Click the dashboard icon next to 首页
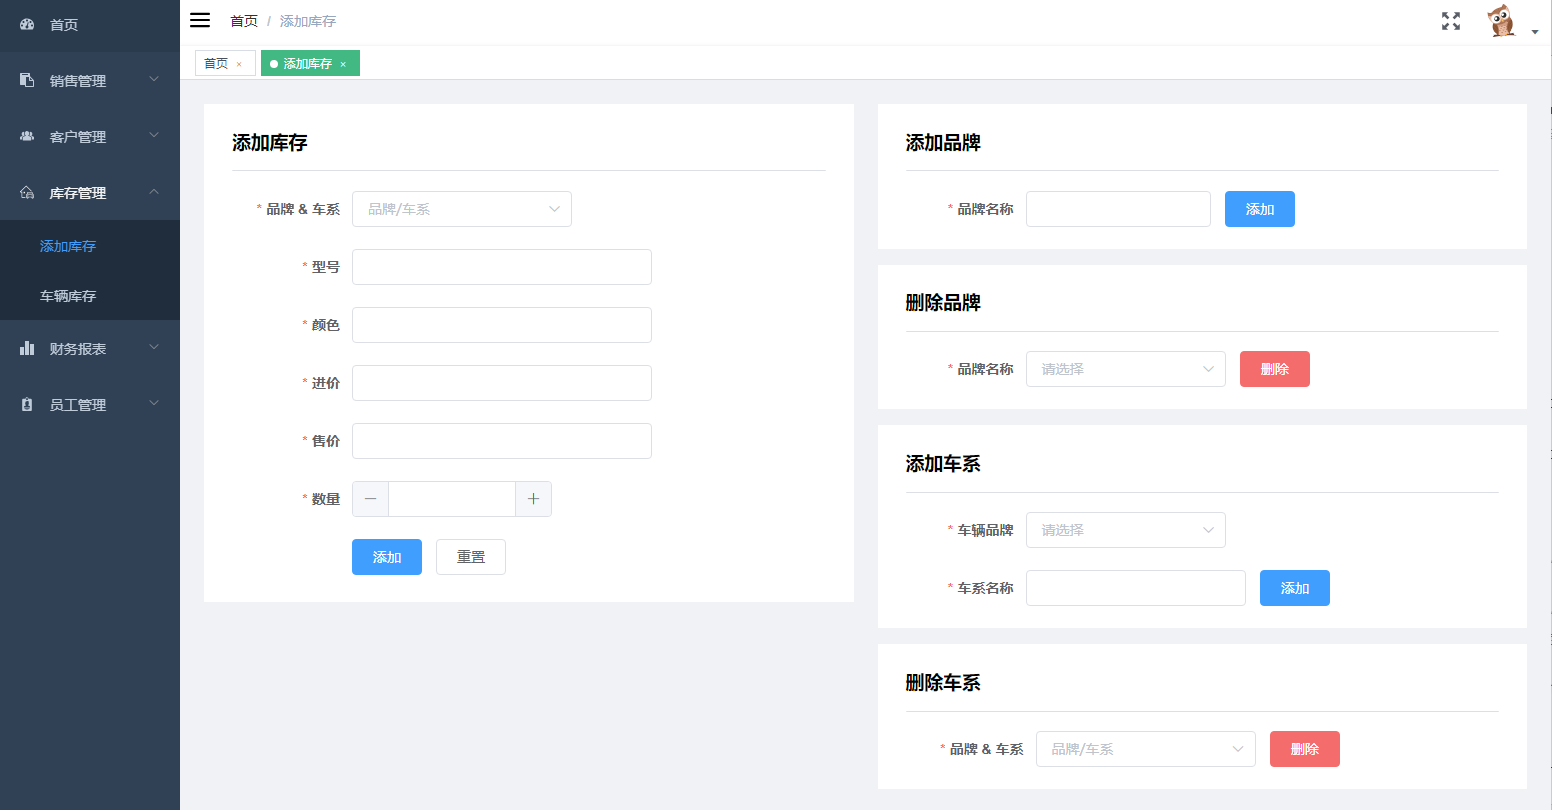 26,24
